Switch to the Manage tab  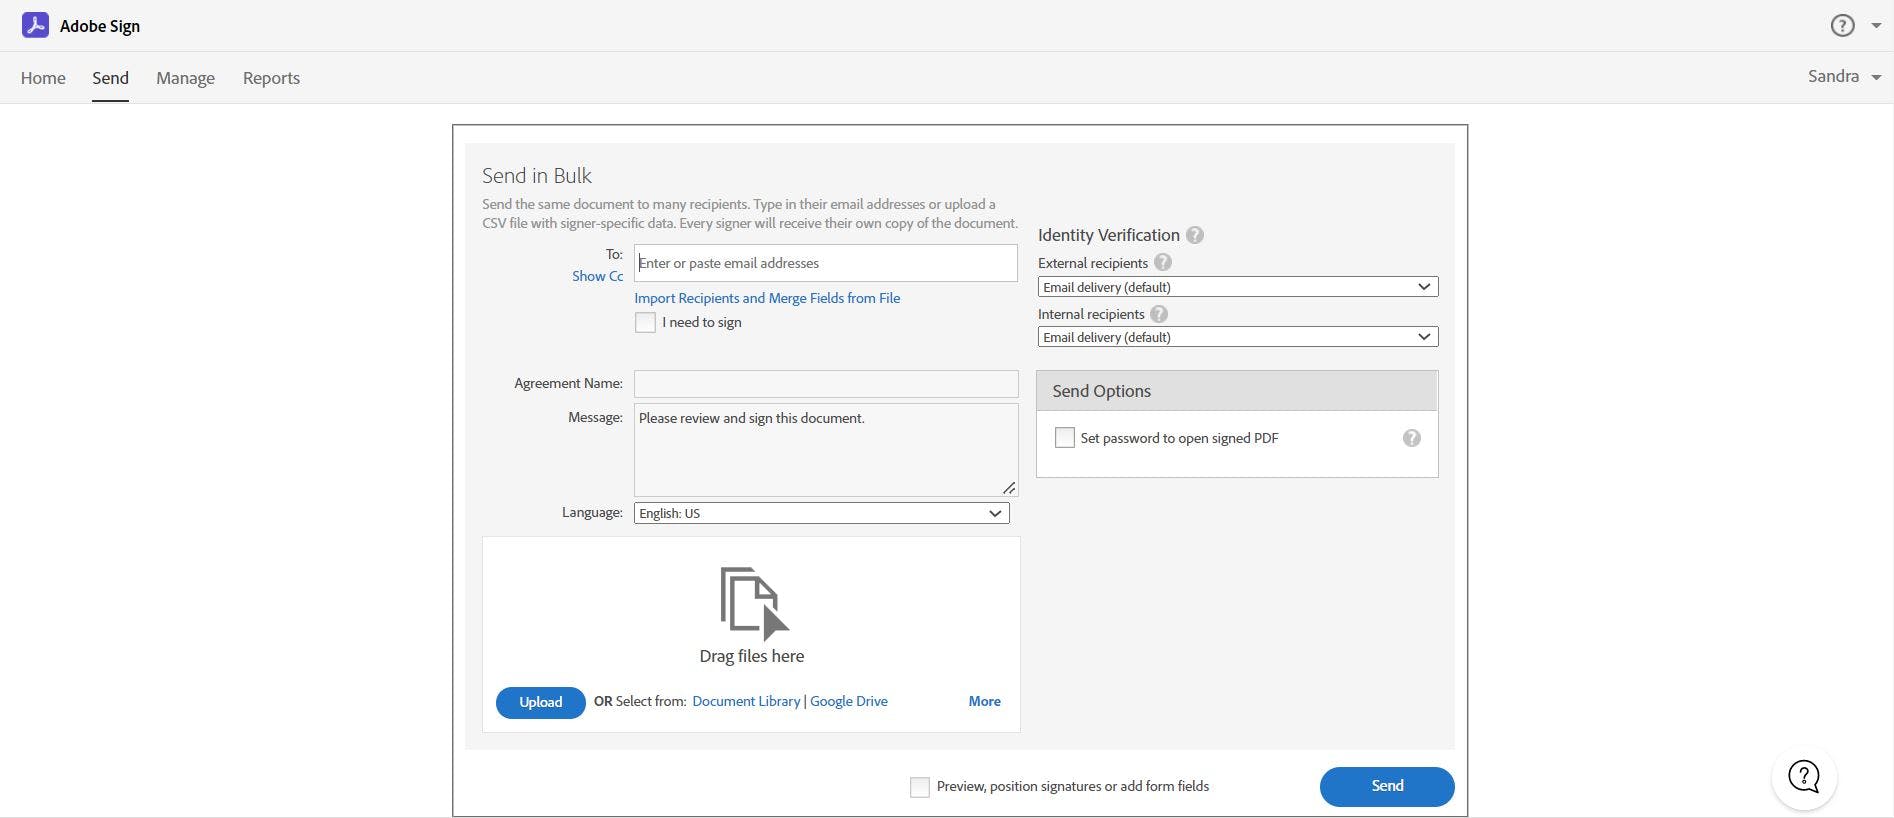tap(185, 78)
